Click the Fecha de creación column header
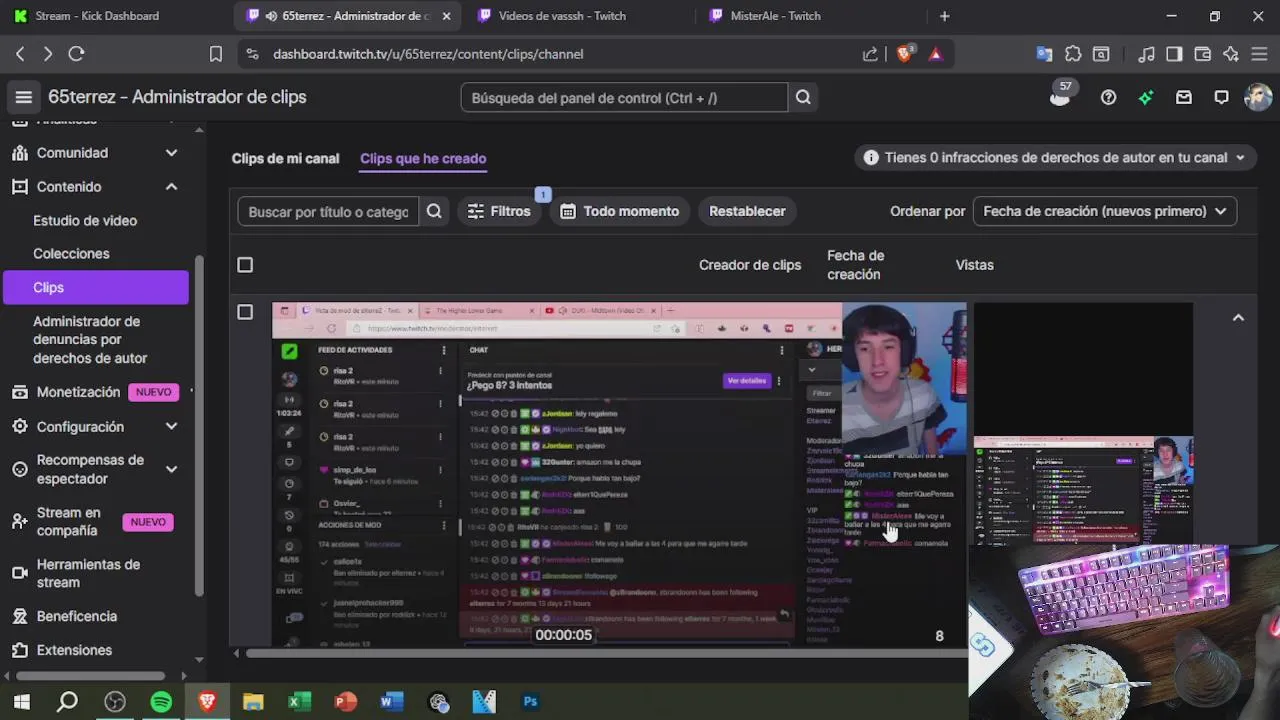The image size is (1280, 720). point(855,265)
